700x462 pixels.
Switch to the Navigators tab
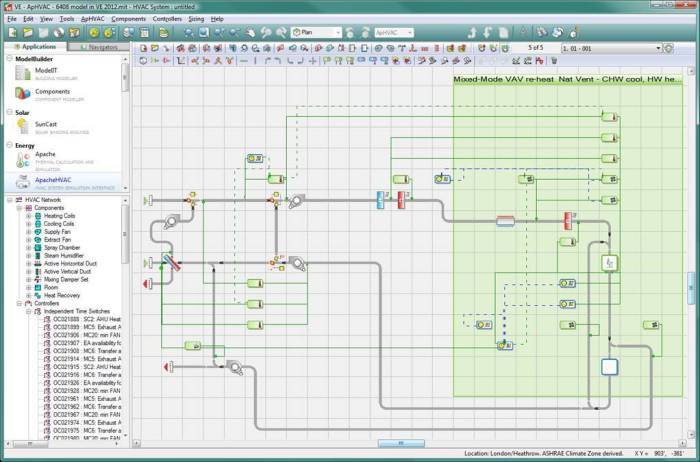click(x=99, y=47)
